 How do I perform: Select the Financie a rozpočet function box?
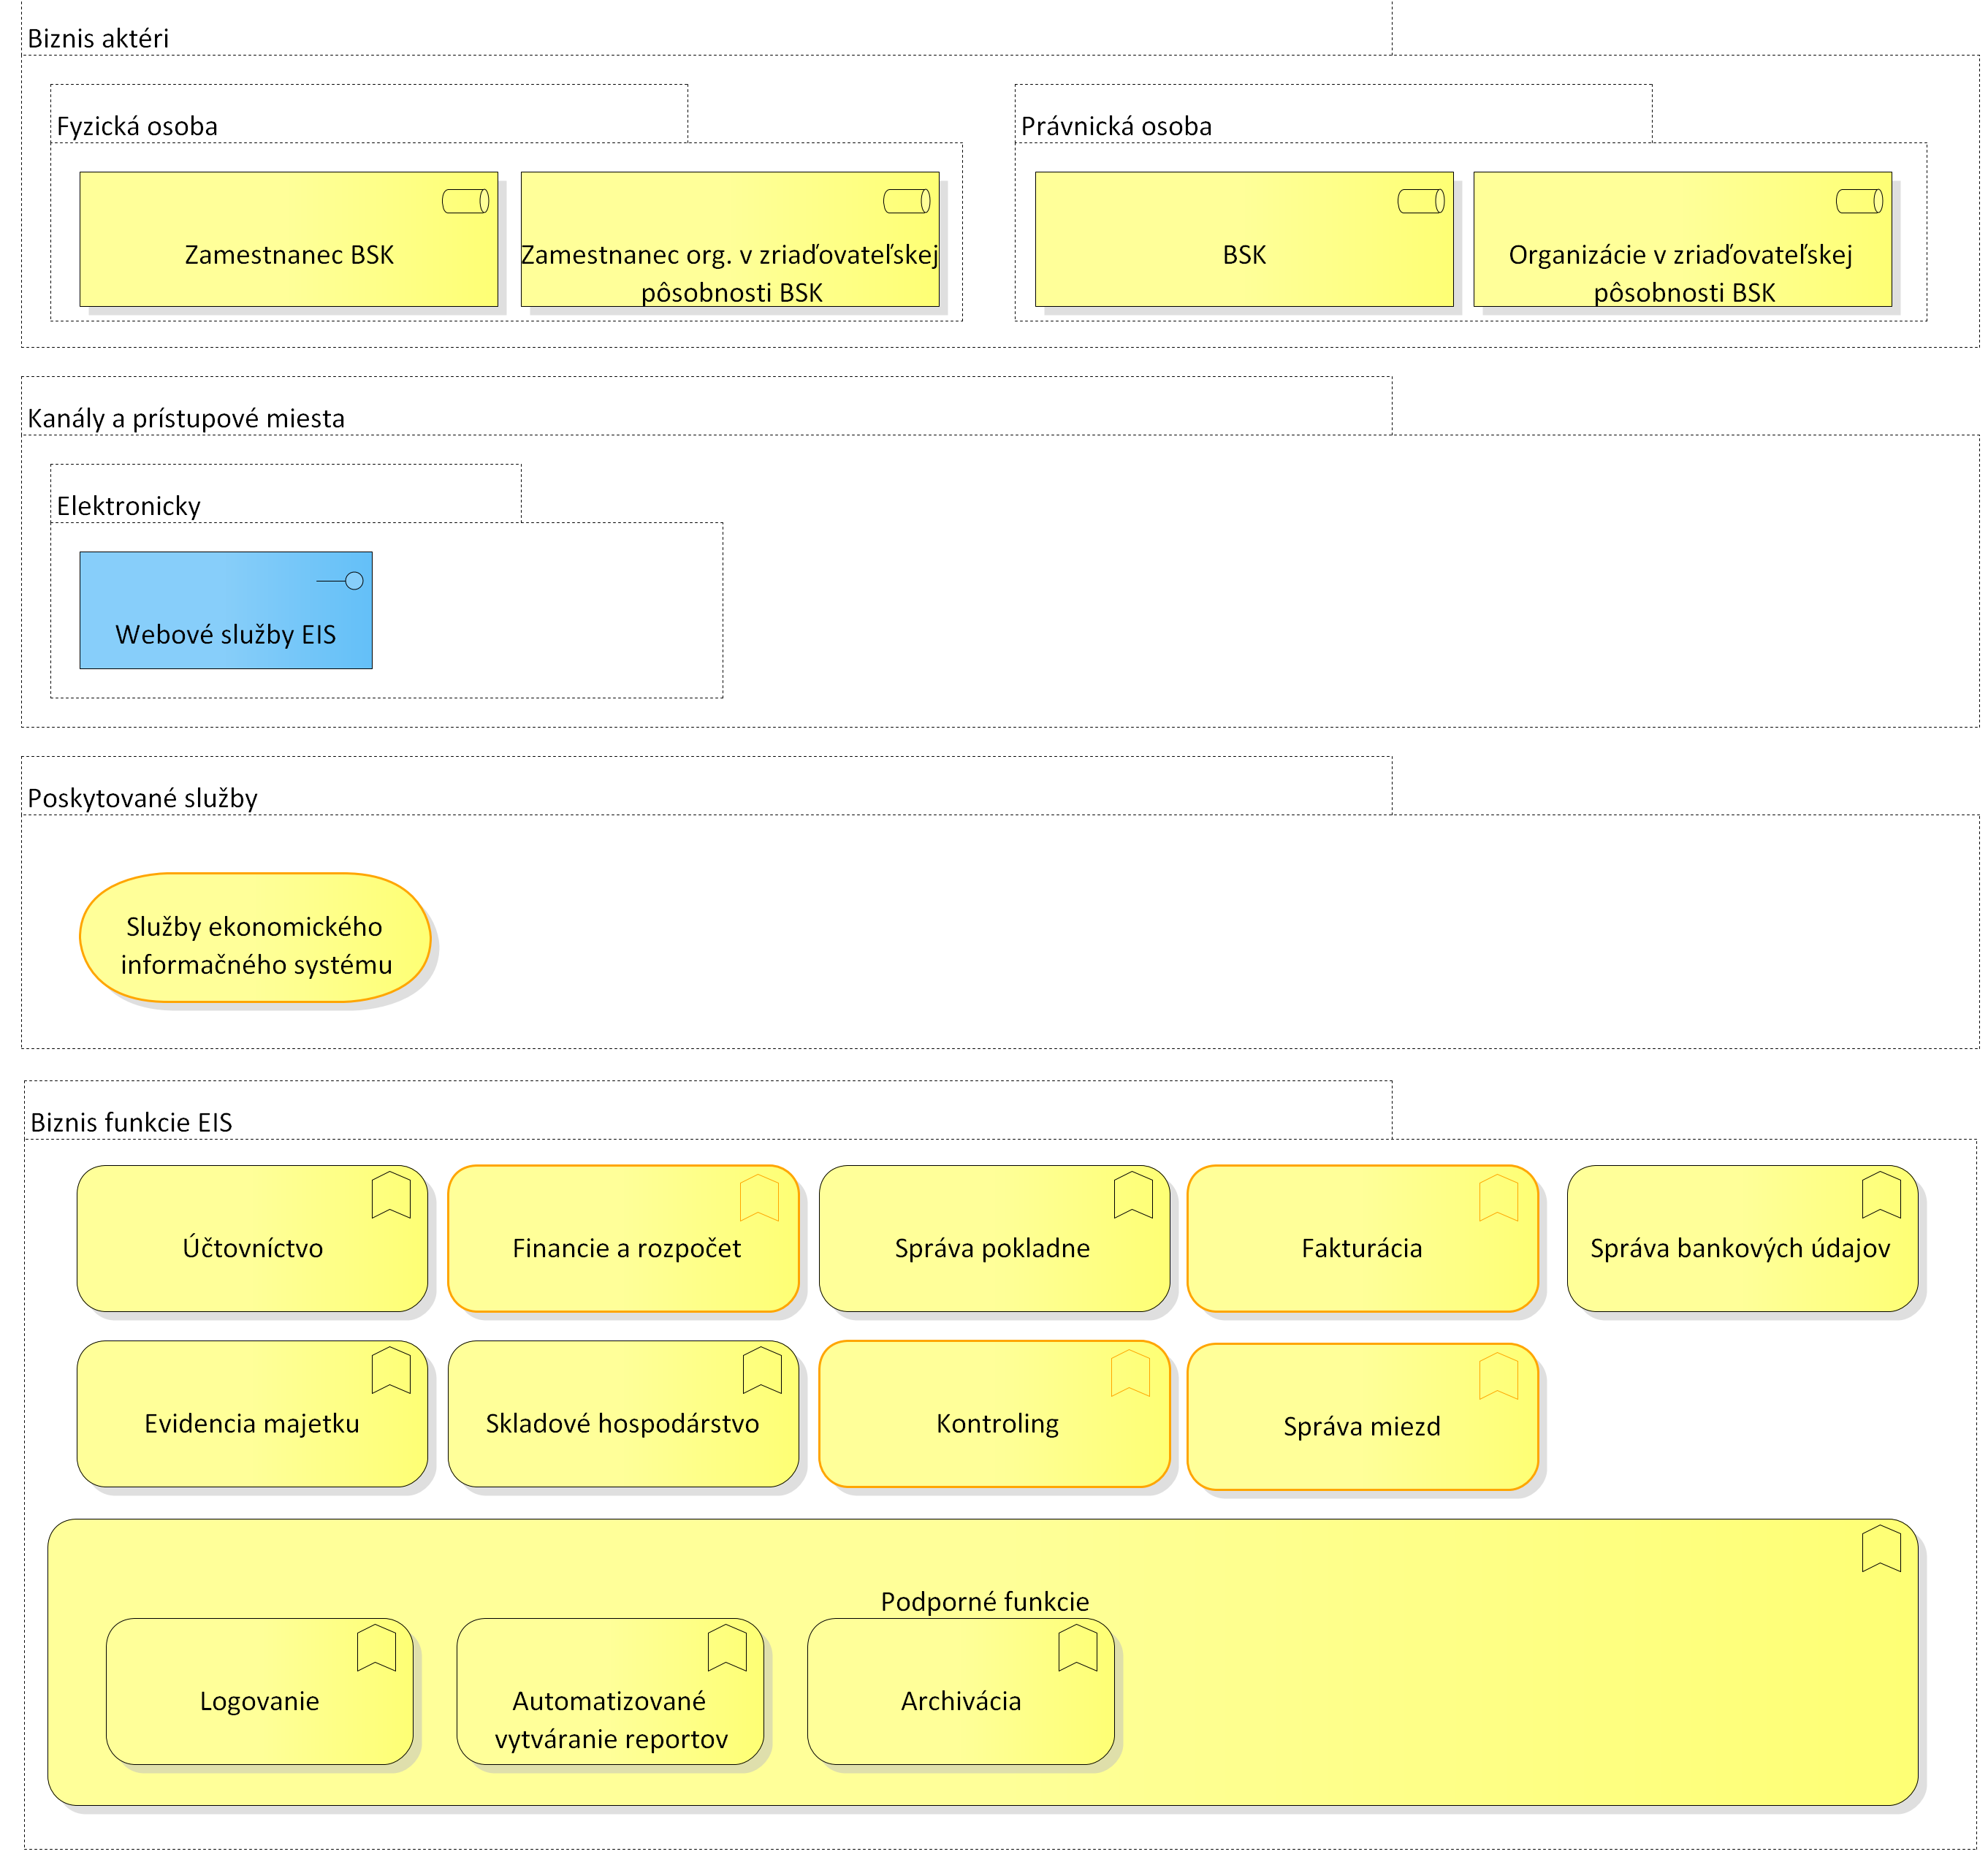(x=624, y=1238)
